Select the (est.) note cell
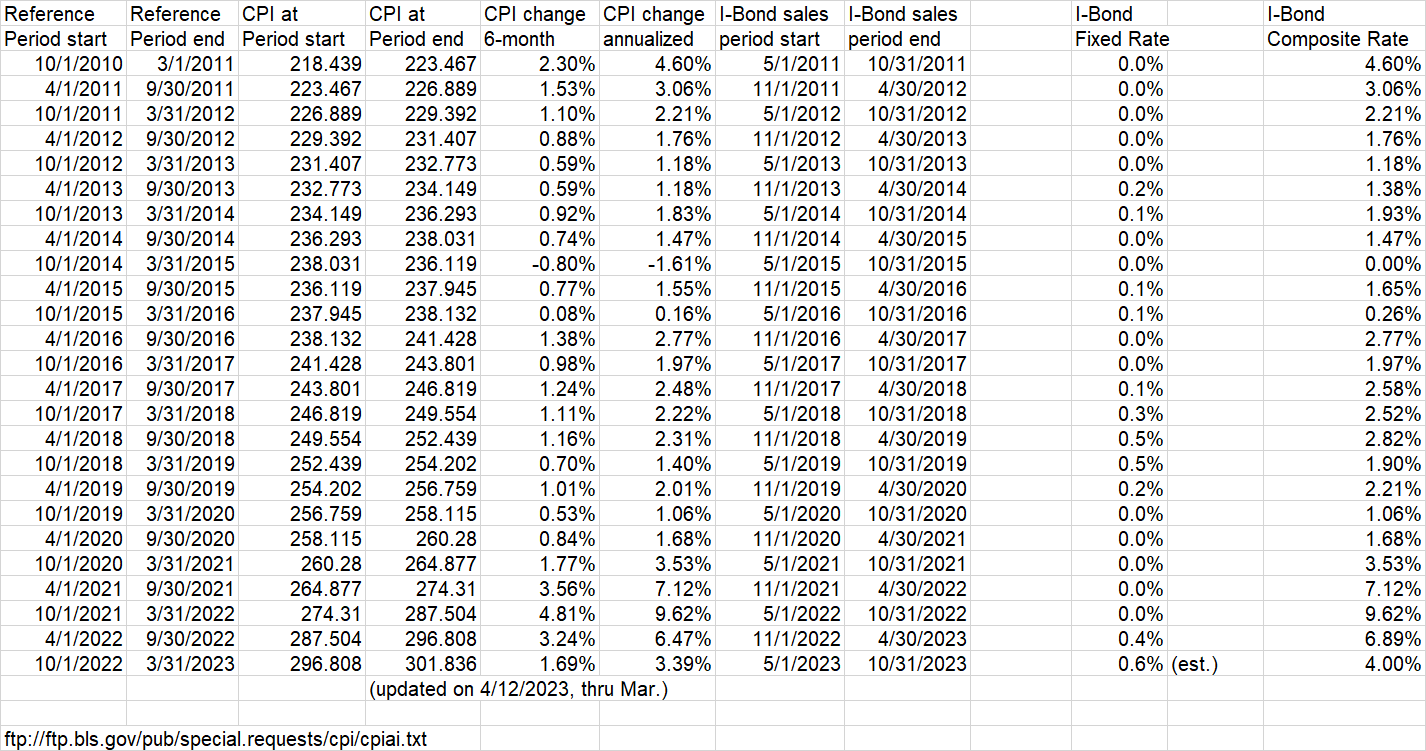The image size is (1426, 751). [x=1215, y=664]
